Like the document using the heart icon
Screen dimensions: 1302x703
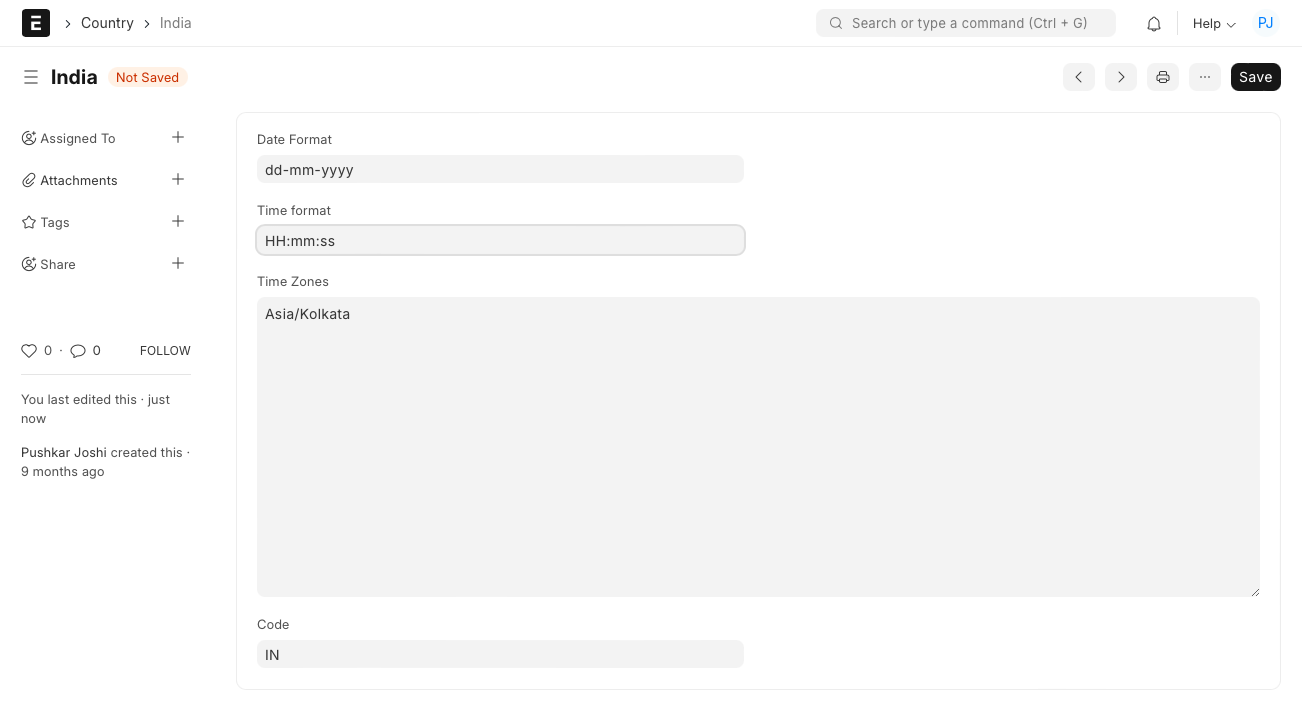(x=29, y=350)
